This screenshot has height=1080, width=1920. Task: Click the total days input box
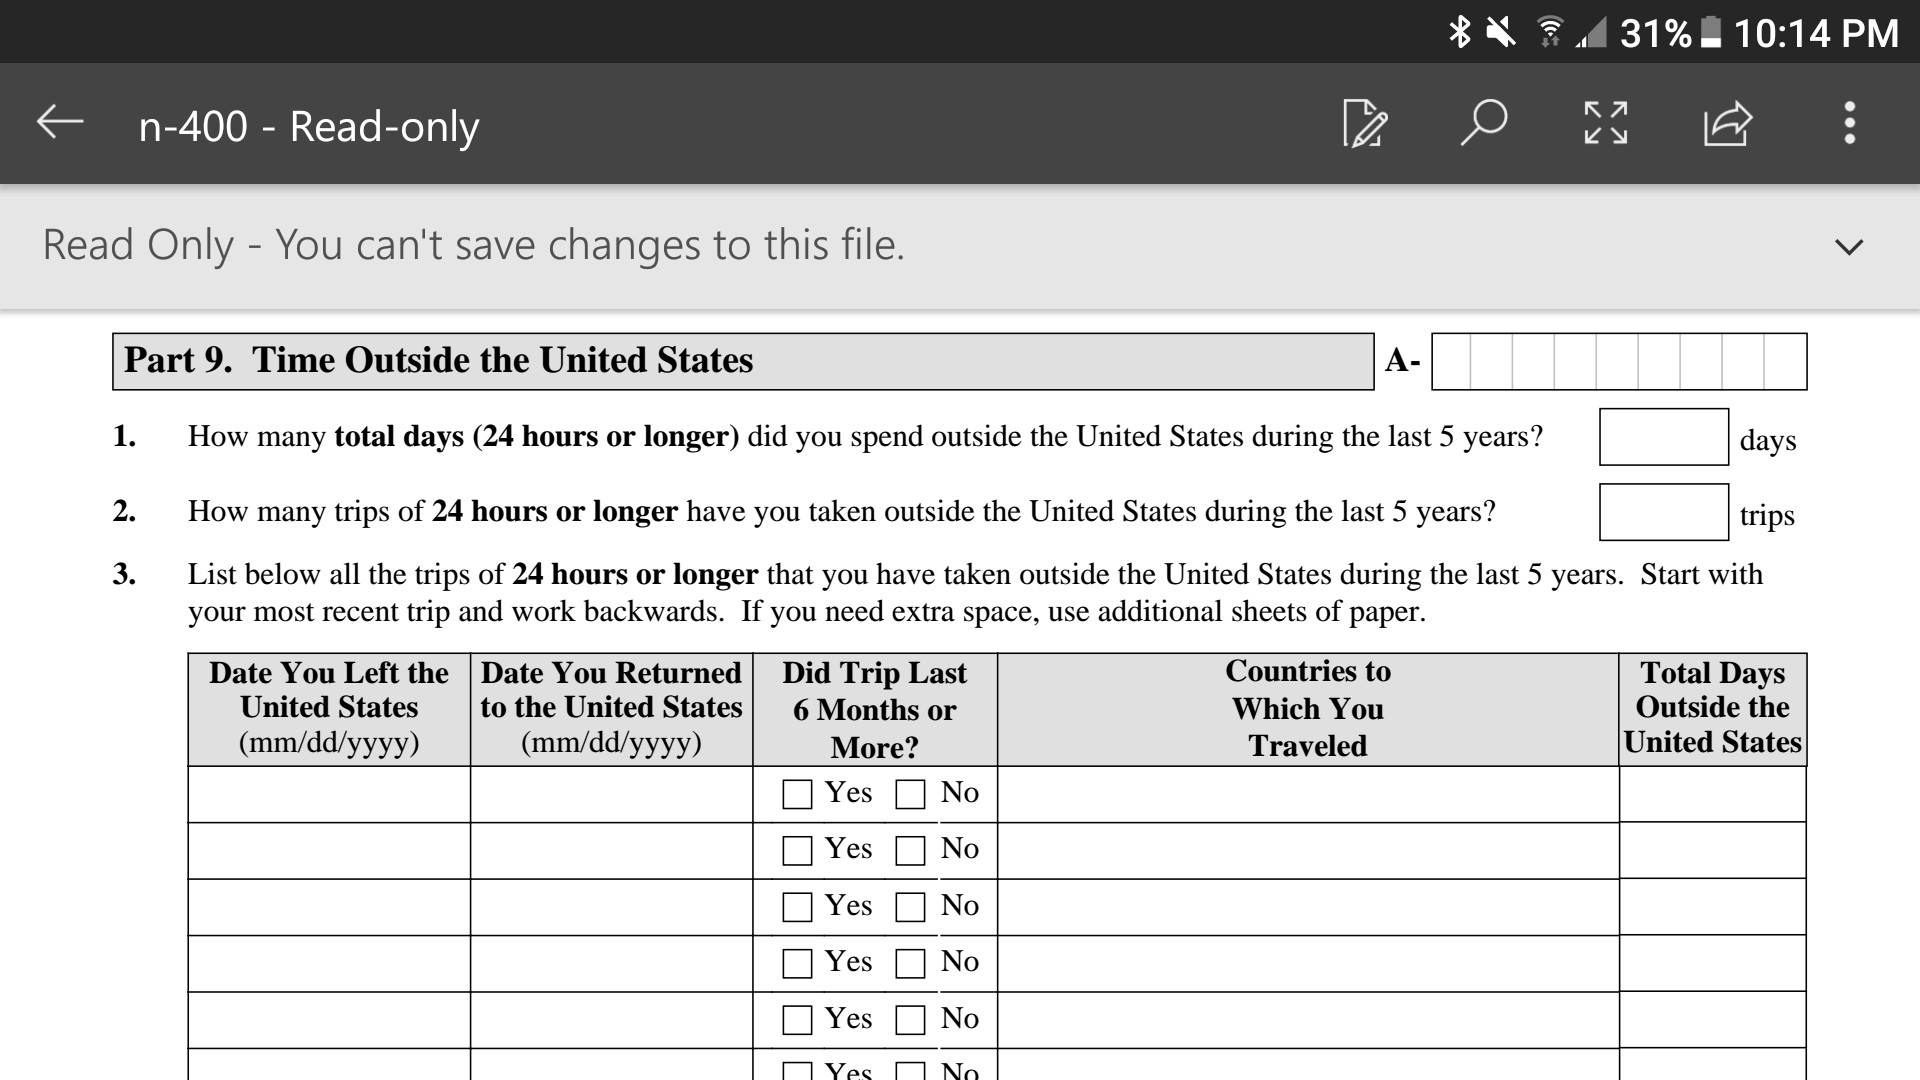(1664, 436)
